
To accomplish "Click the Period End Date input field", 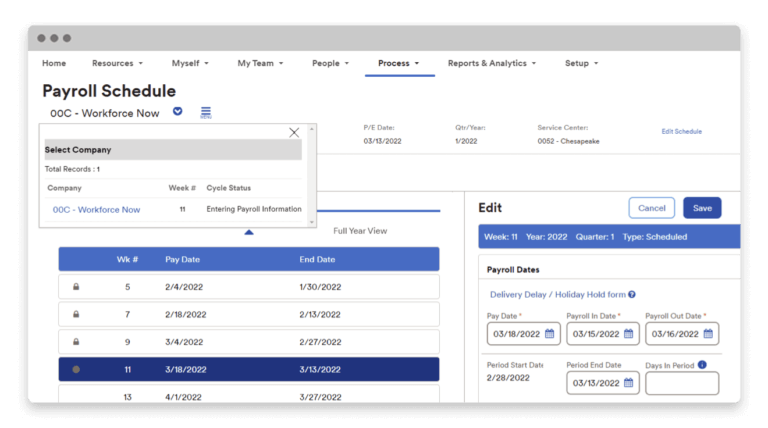I will click(603, 383).
